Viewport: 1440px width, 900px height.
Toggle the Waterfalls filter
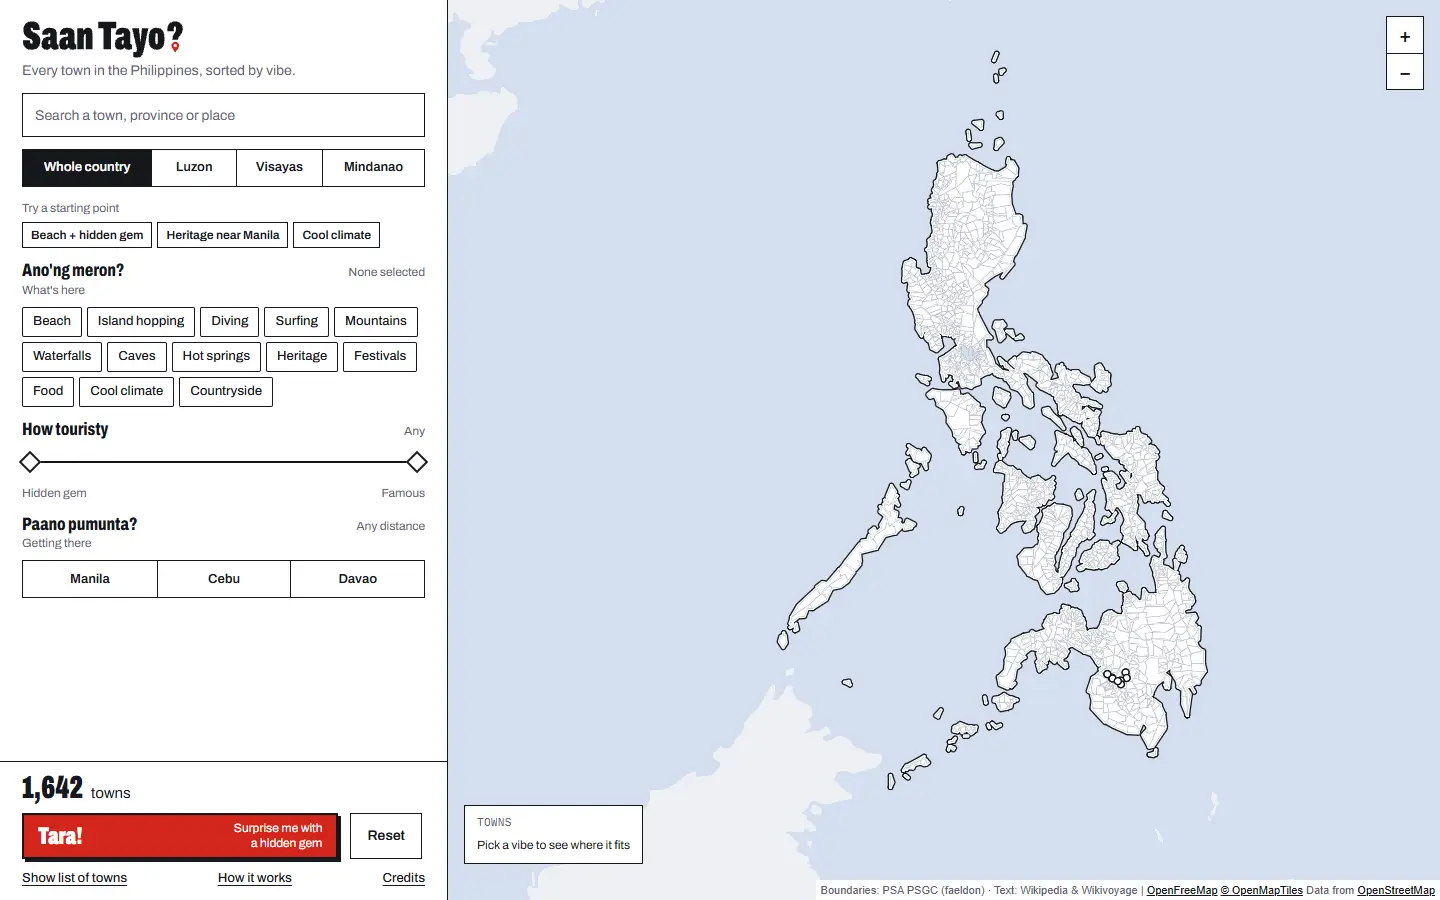pyautogui.click(x=62, y=356)
